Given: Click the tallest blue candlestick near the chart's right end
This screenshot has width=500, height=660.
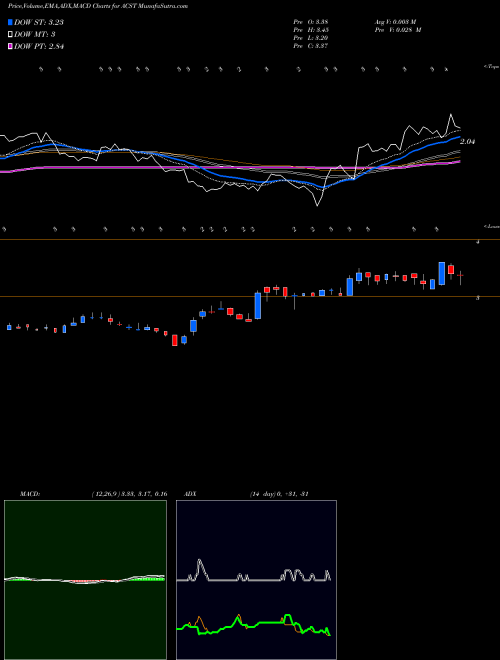Looking at the screenshot, I should pyautogui.click(x=441, y=274).
